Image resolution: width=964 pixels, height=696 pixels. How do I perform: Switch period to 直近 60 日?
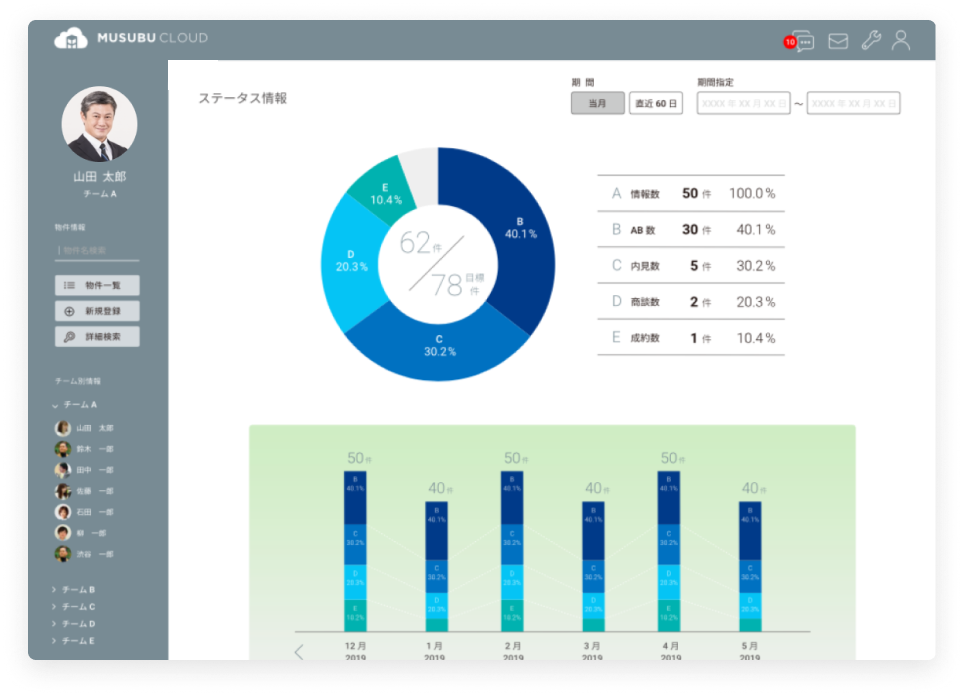656,103
